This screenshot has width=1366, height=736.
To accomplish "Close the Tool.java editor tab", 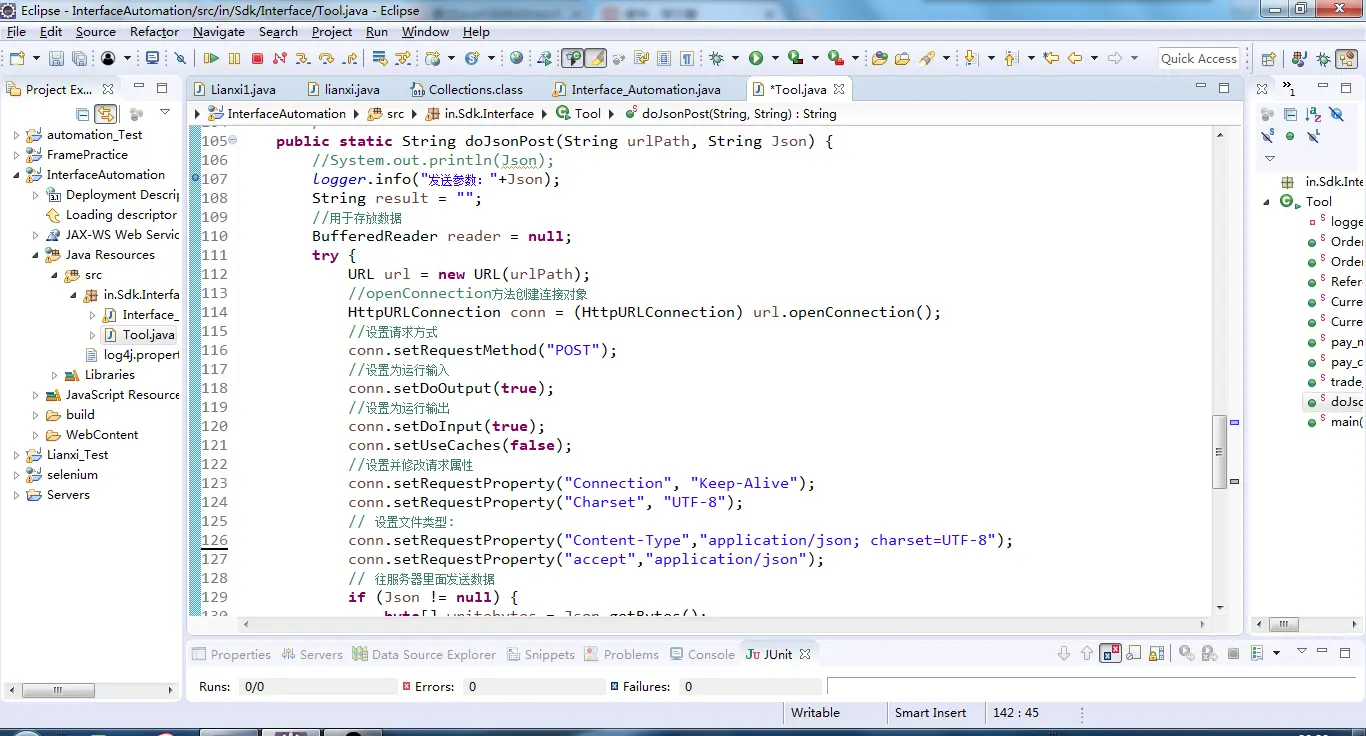I will click(839, 89).
